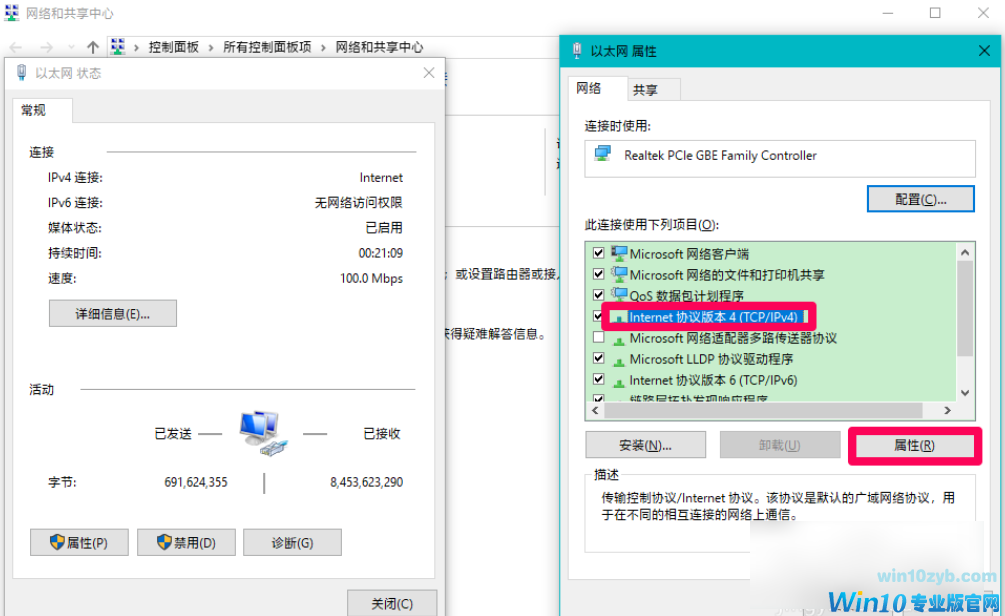1005x616 pixels.
Task: Click the network icon in the address bar
Action: (x=117, y=47)
